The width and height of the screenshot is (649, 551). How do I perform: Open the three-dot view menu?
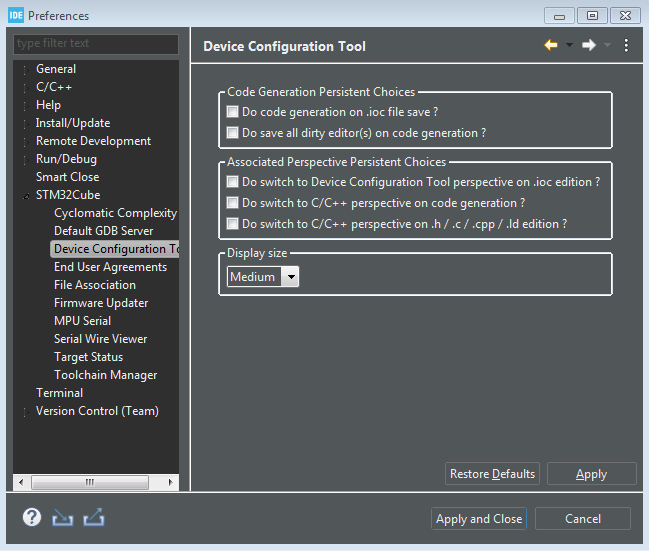tap(626, 46)
